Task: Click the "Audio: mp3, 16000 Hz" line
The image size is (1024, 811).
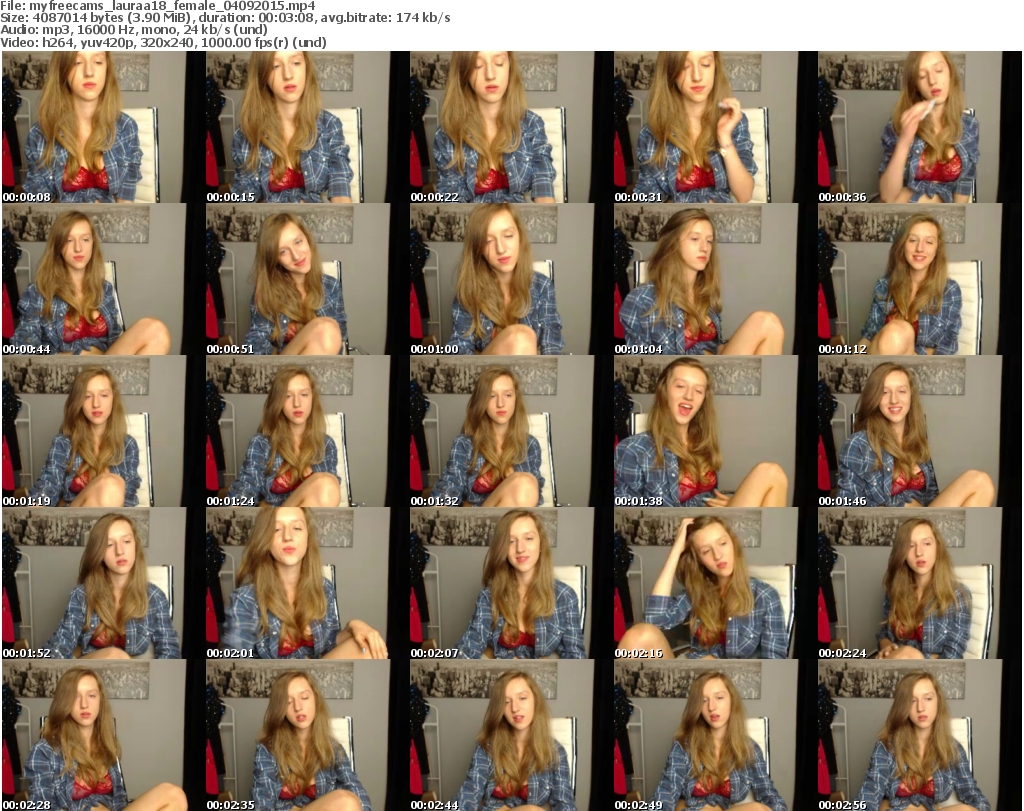Action: tap(134, 30)
